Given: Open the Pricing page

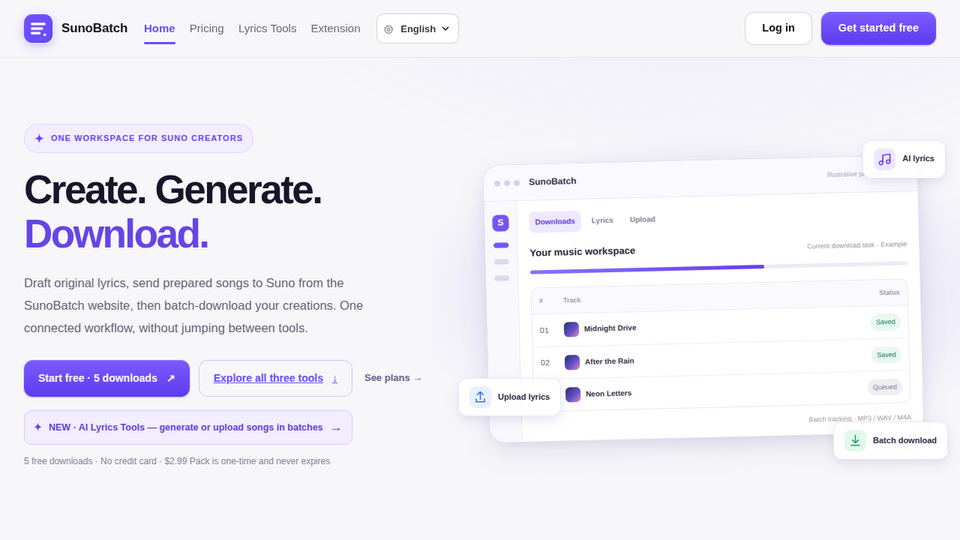Looking at the screenshot, I should click(x=206, y=29).
